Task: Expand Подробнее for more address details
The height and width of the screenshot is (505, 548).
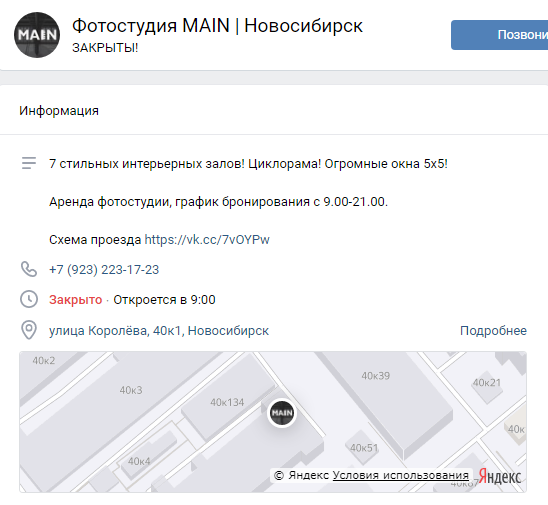Action: click(x=493, y=331)
